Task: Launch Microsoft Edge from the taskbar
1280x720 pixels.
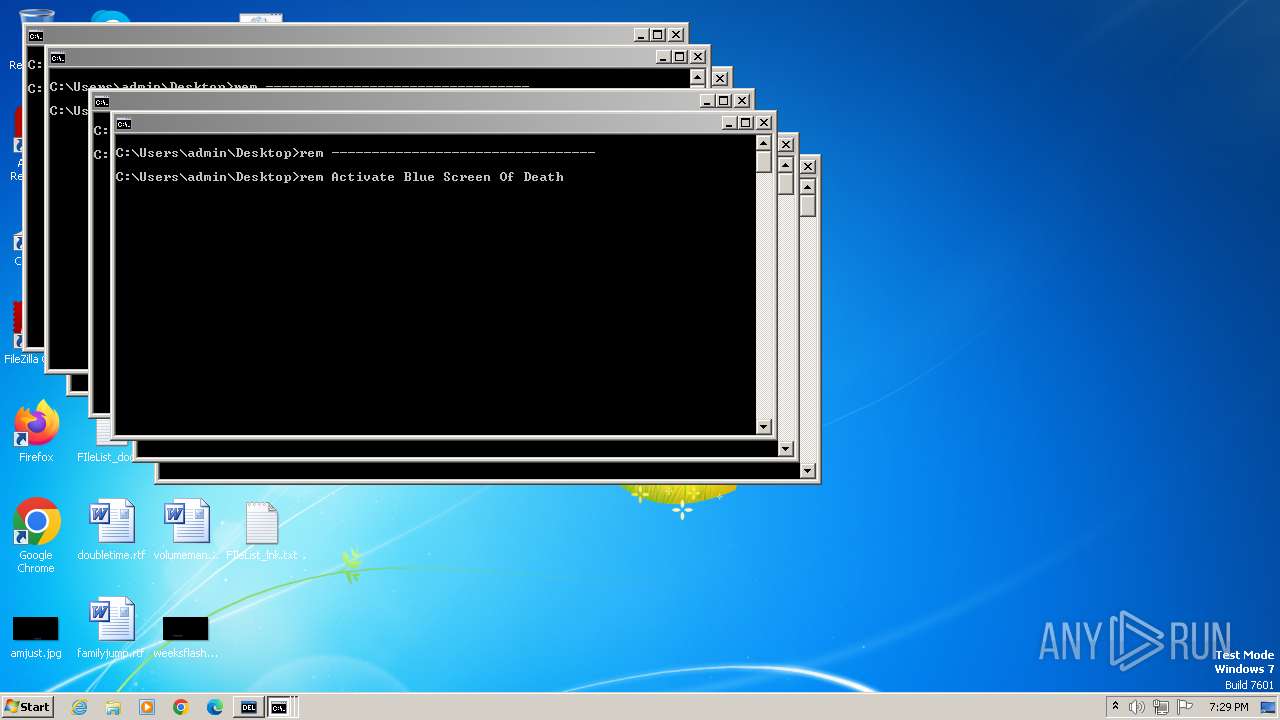Action: (x=215, y=707)
